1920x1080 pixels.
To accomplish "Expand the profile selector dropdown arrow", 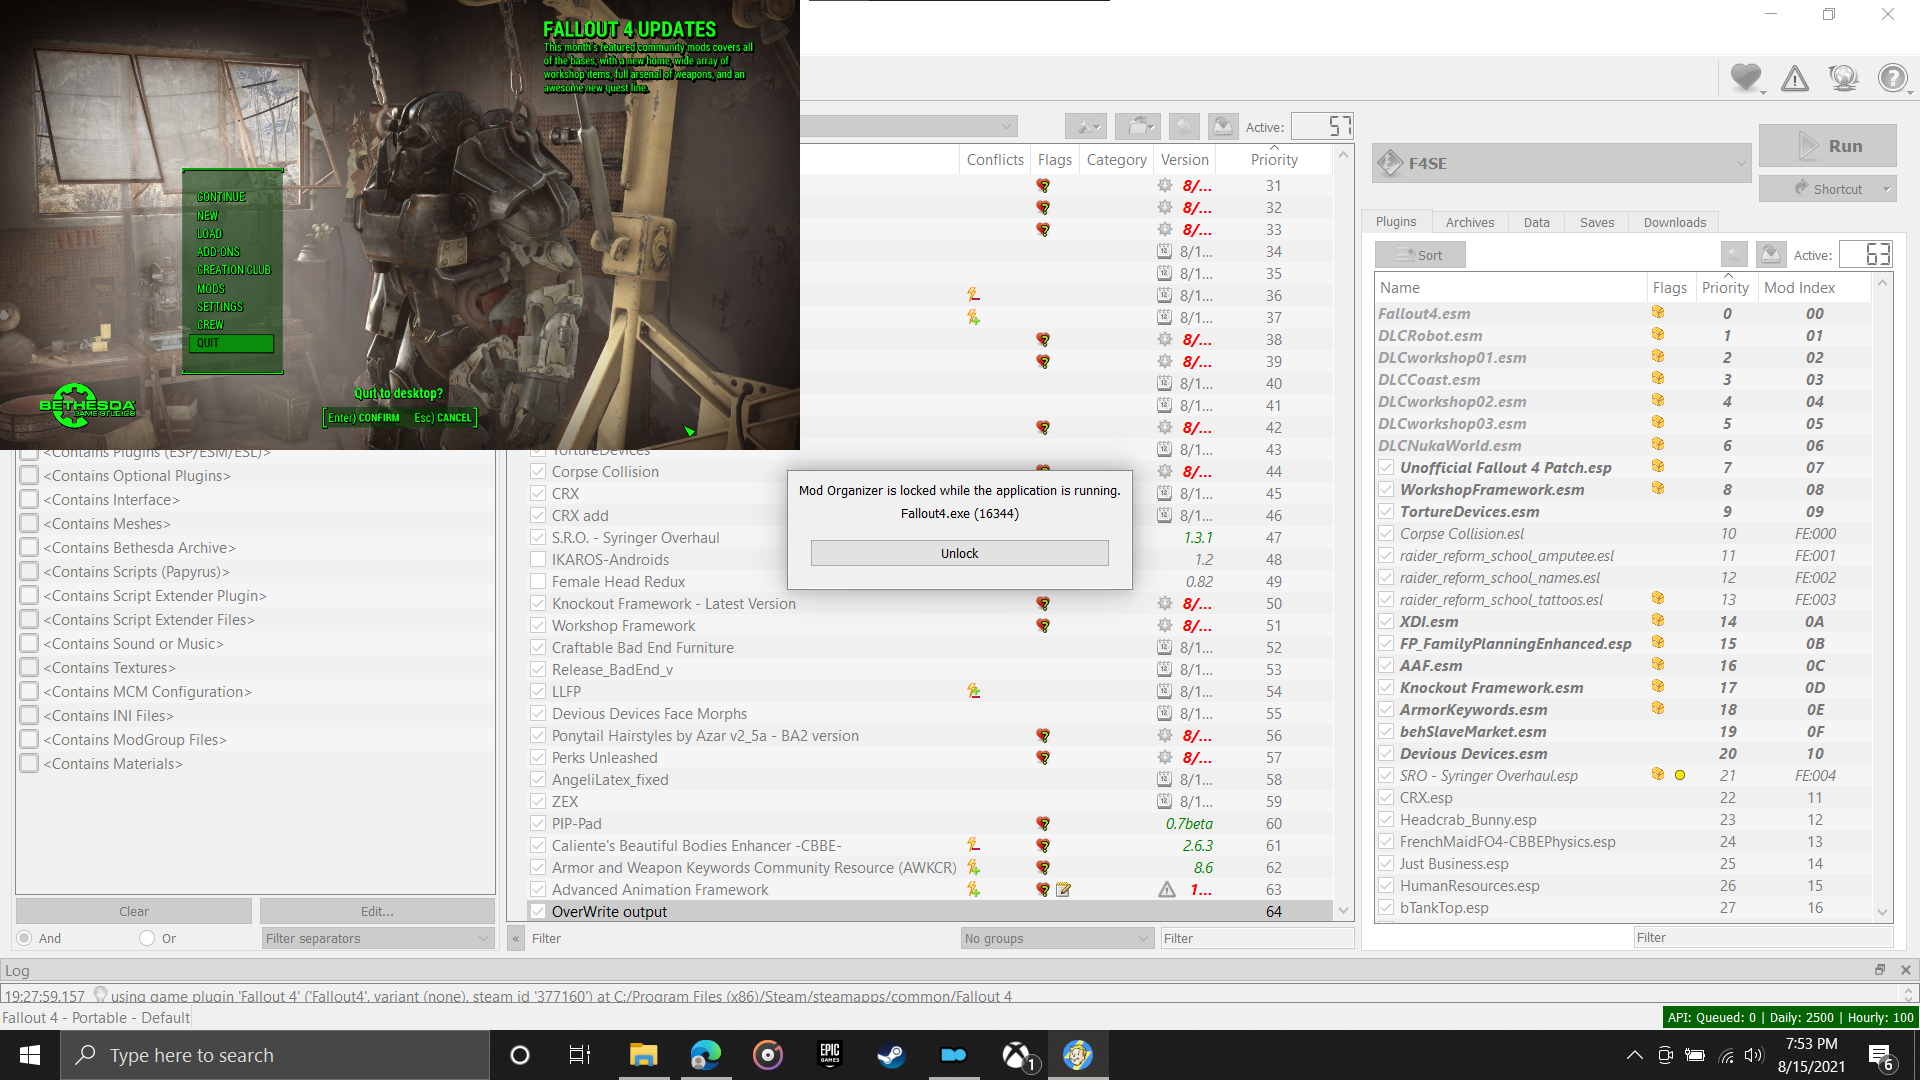I will click(1006, 126).
